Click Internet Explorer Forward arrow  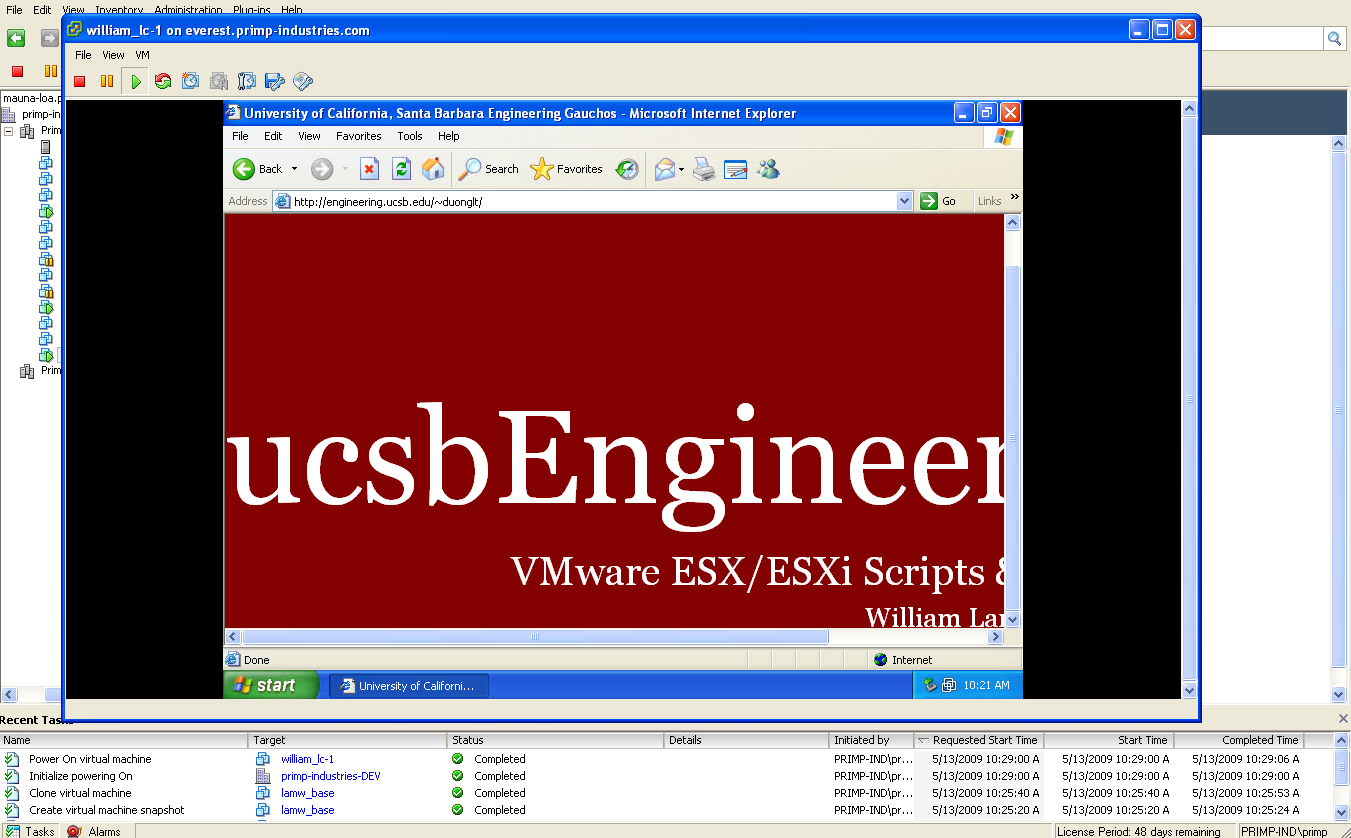coord(322,169)
